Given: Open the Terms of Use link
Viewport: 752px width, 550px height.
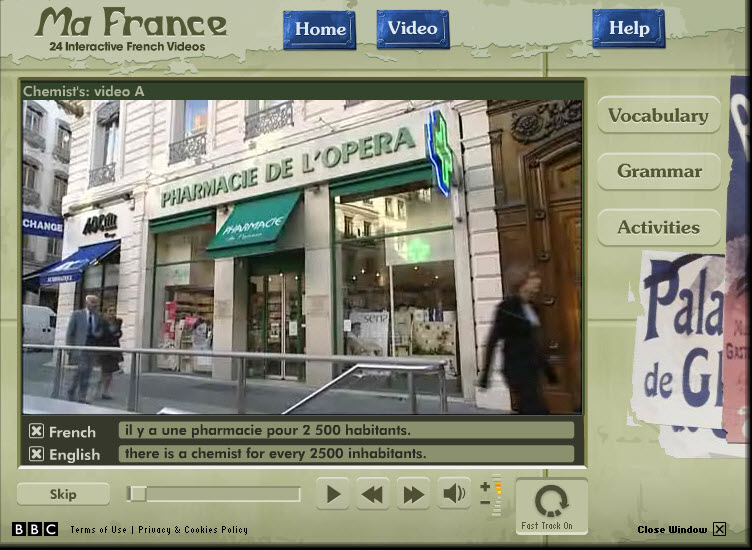Looking at the screenshot, I should [98, 529].
